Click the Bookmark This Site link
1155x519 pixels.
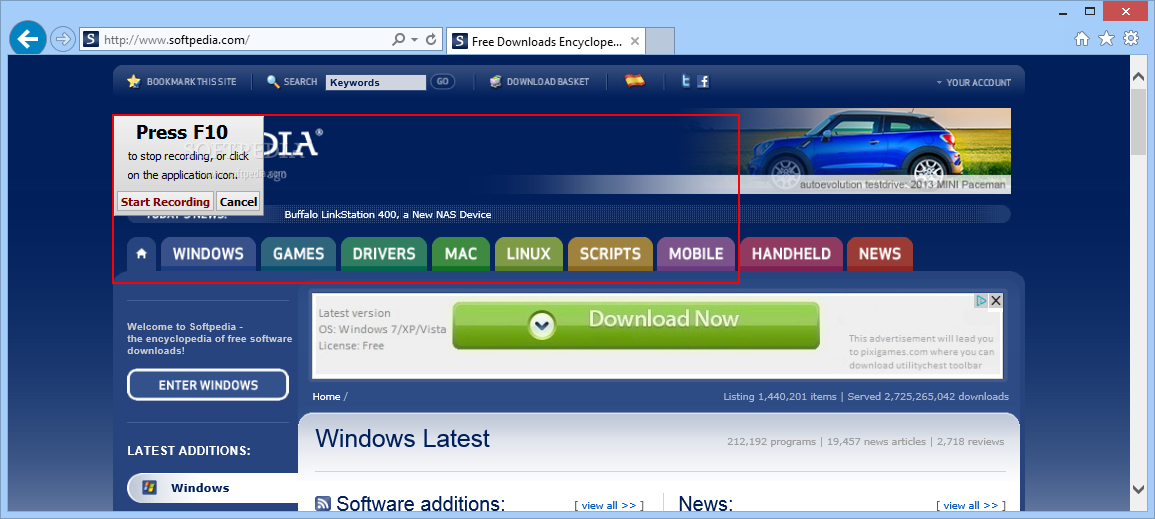192,82
